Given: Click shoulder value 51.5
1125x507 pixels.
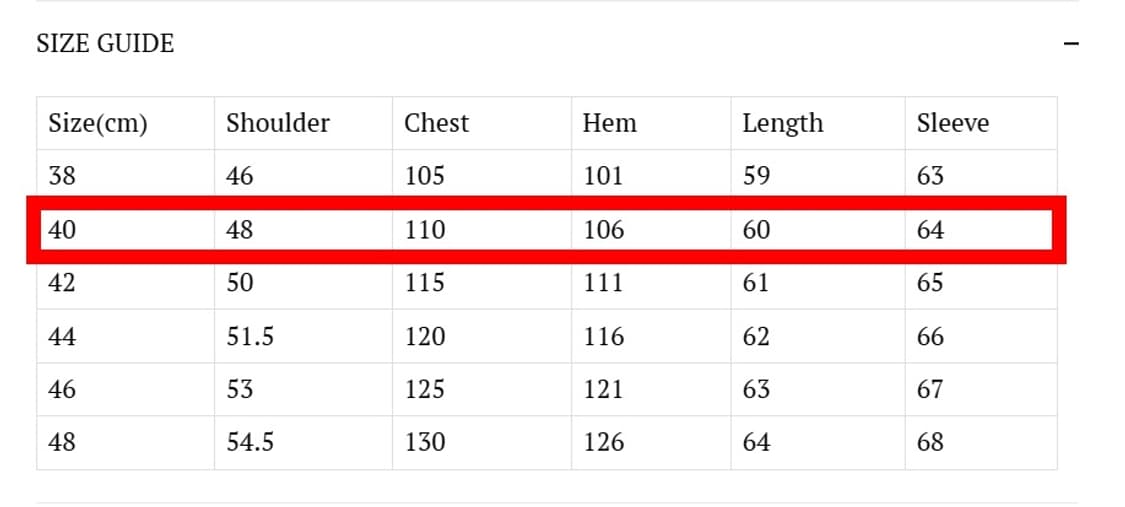Looking at the screenshot, I should point(250,337).
